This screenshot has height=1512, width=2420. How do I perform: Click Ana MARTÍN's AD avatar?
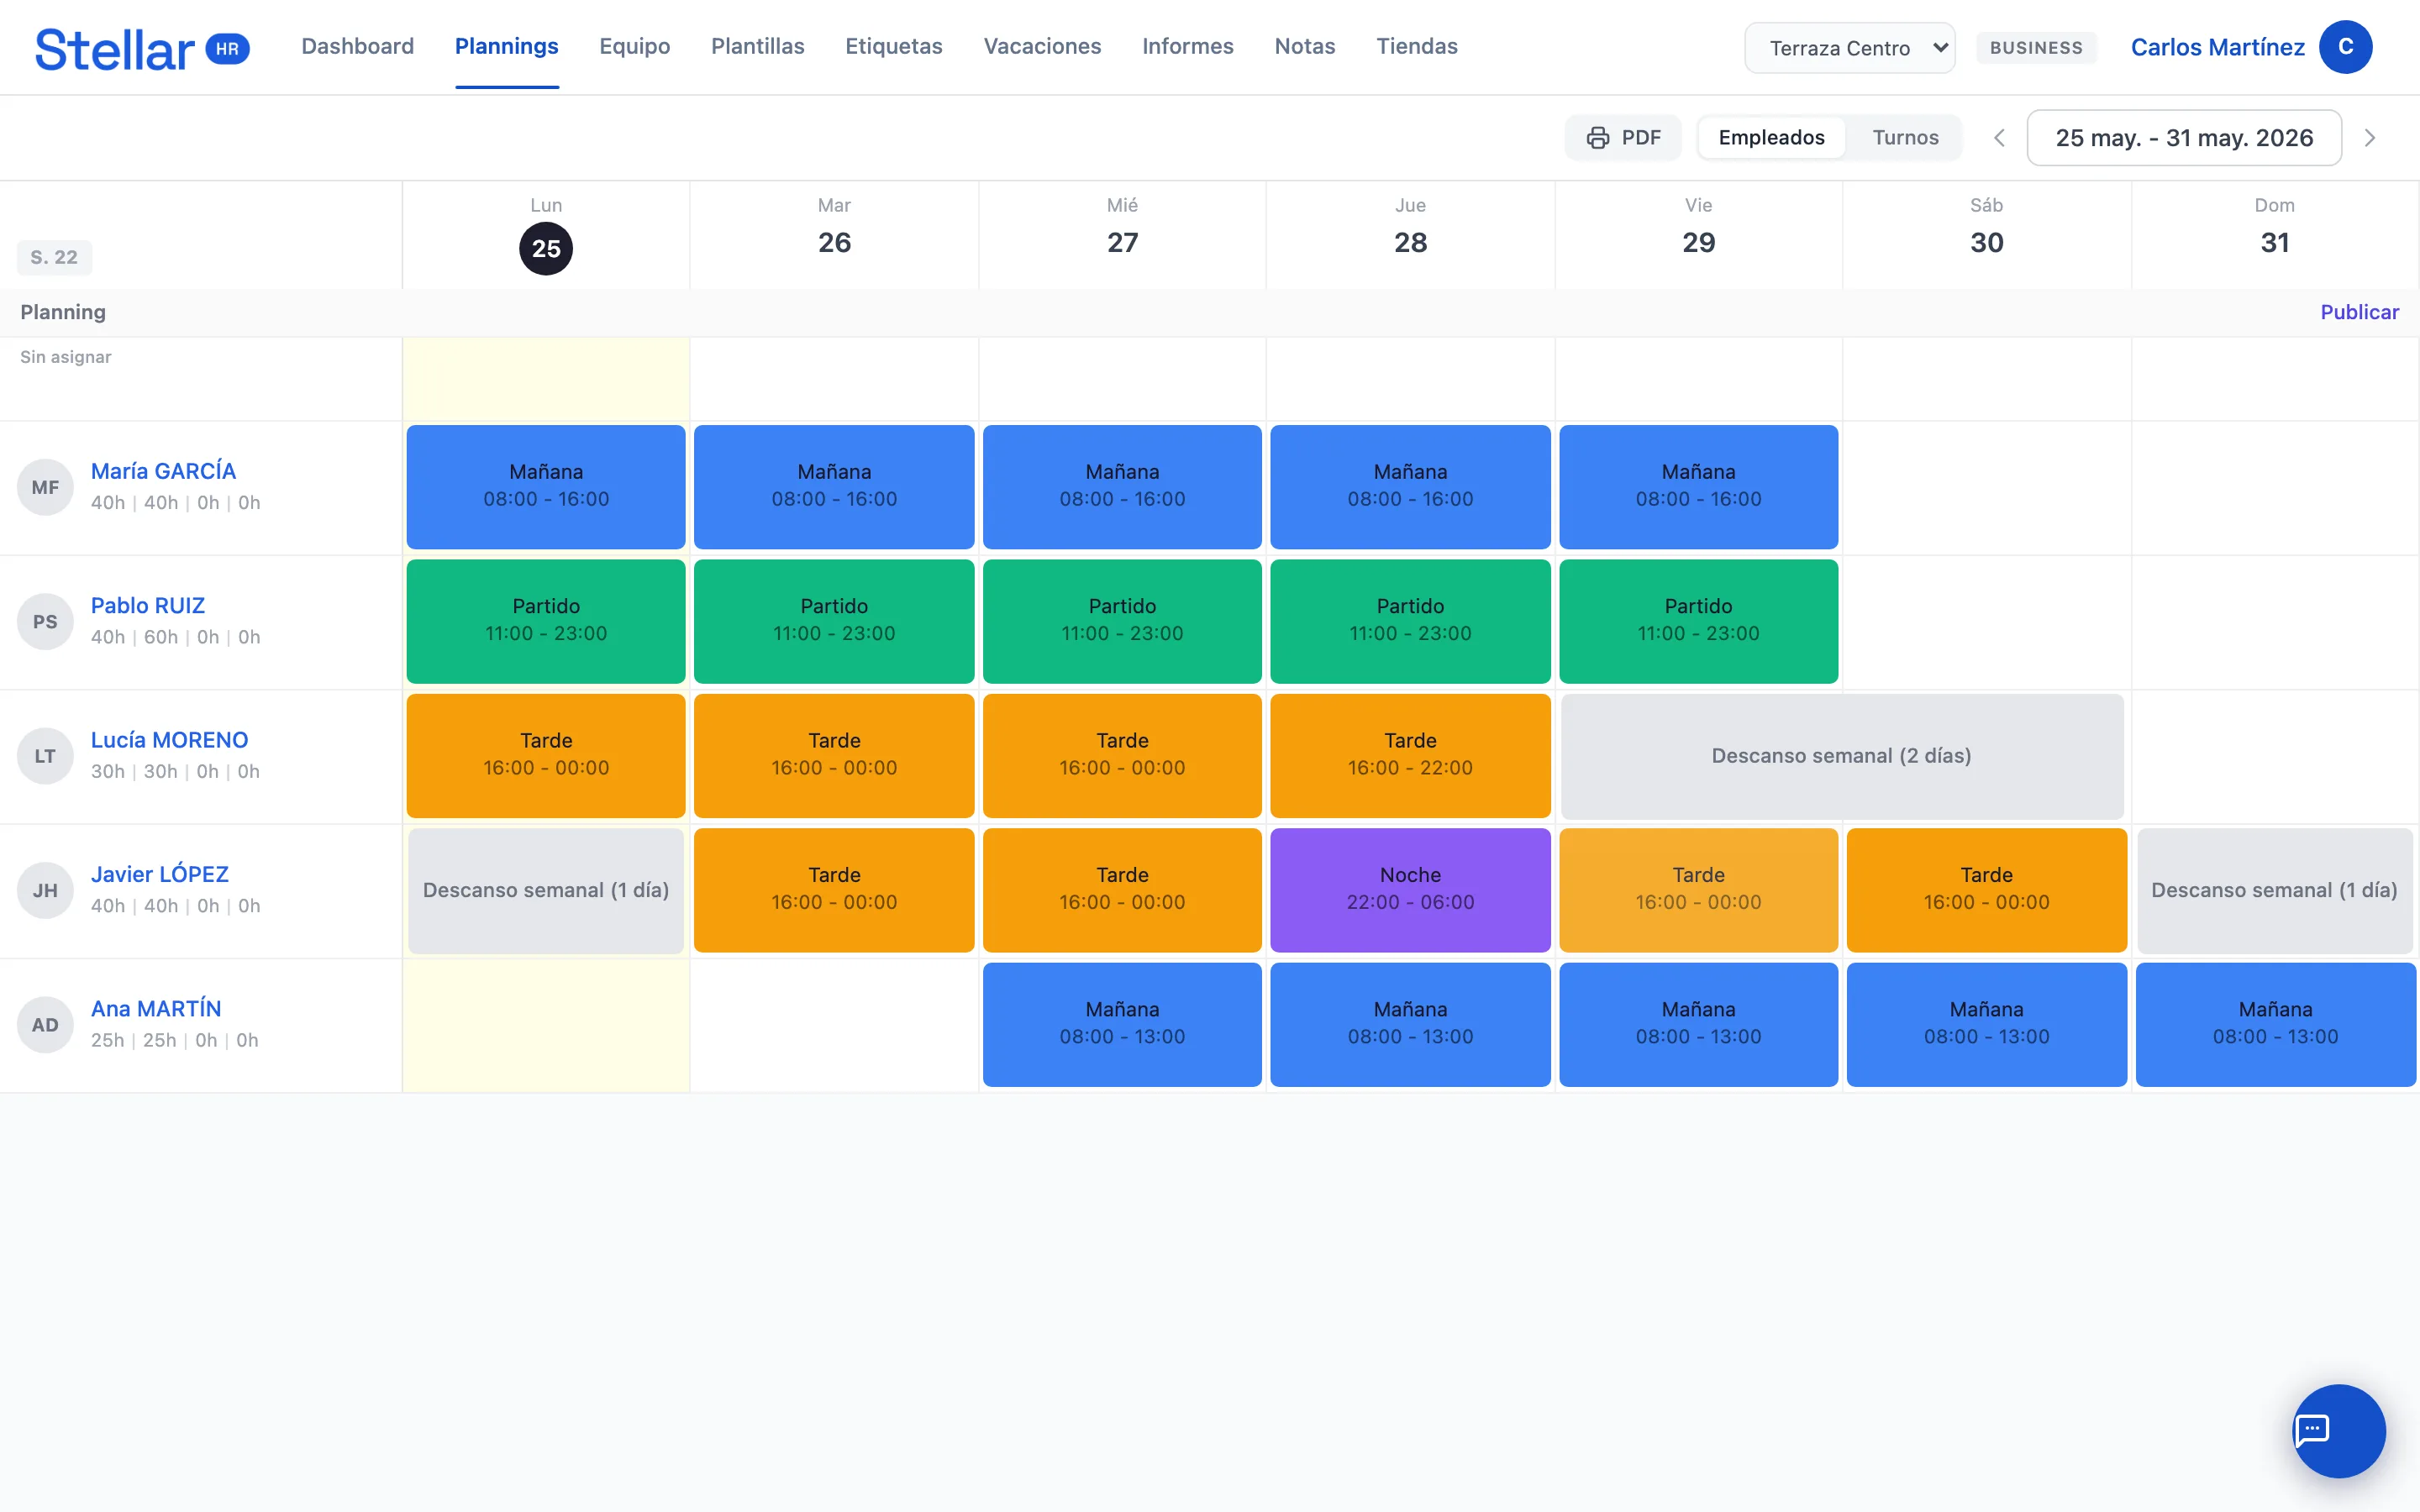click(45, 1025)
